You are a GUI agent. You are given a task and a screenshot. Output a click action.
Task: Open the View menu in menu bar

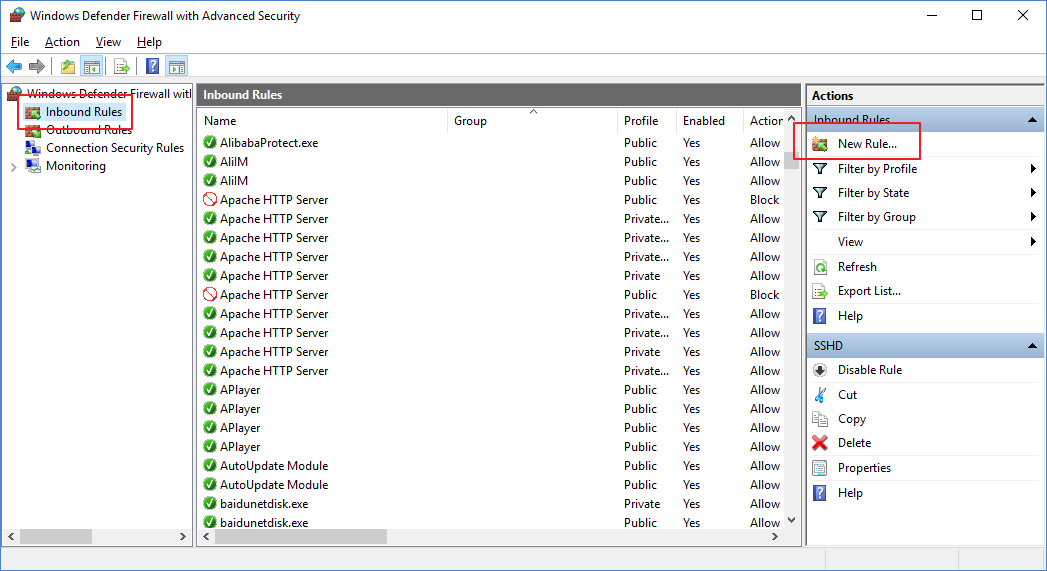pyautogui.click(x=108, y=42)
